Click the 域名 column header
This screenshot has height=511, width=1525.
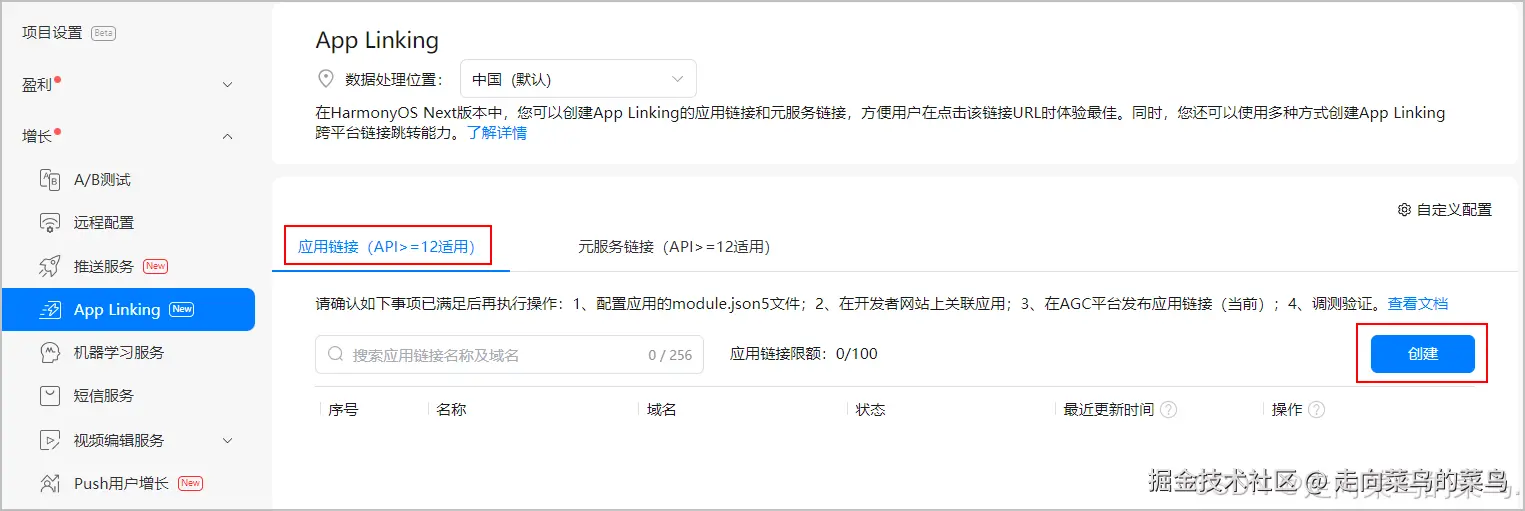coord(662,410)
